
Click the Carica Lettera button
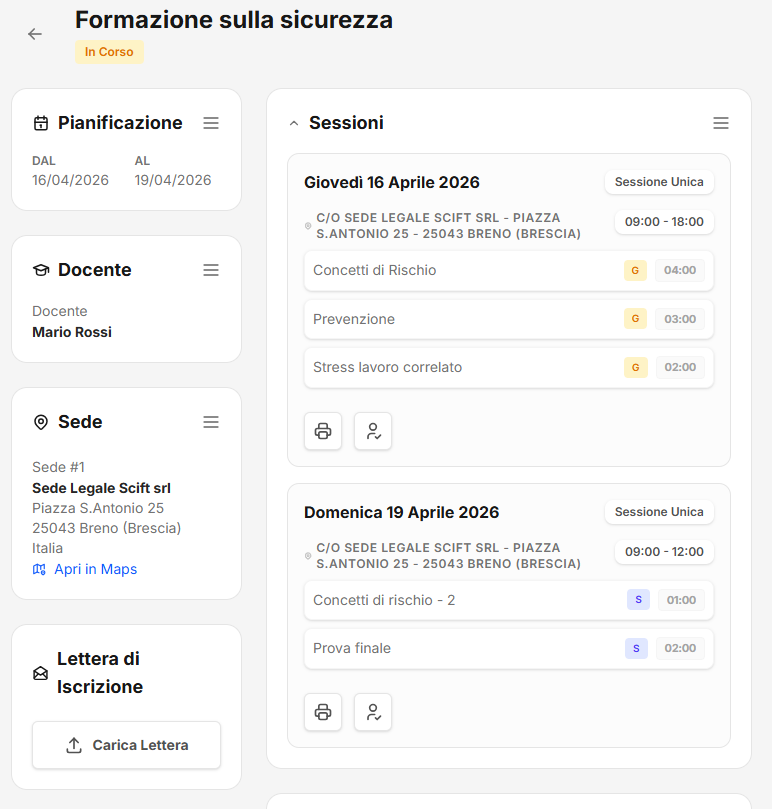(126, 745)
